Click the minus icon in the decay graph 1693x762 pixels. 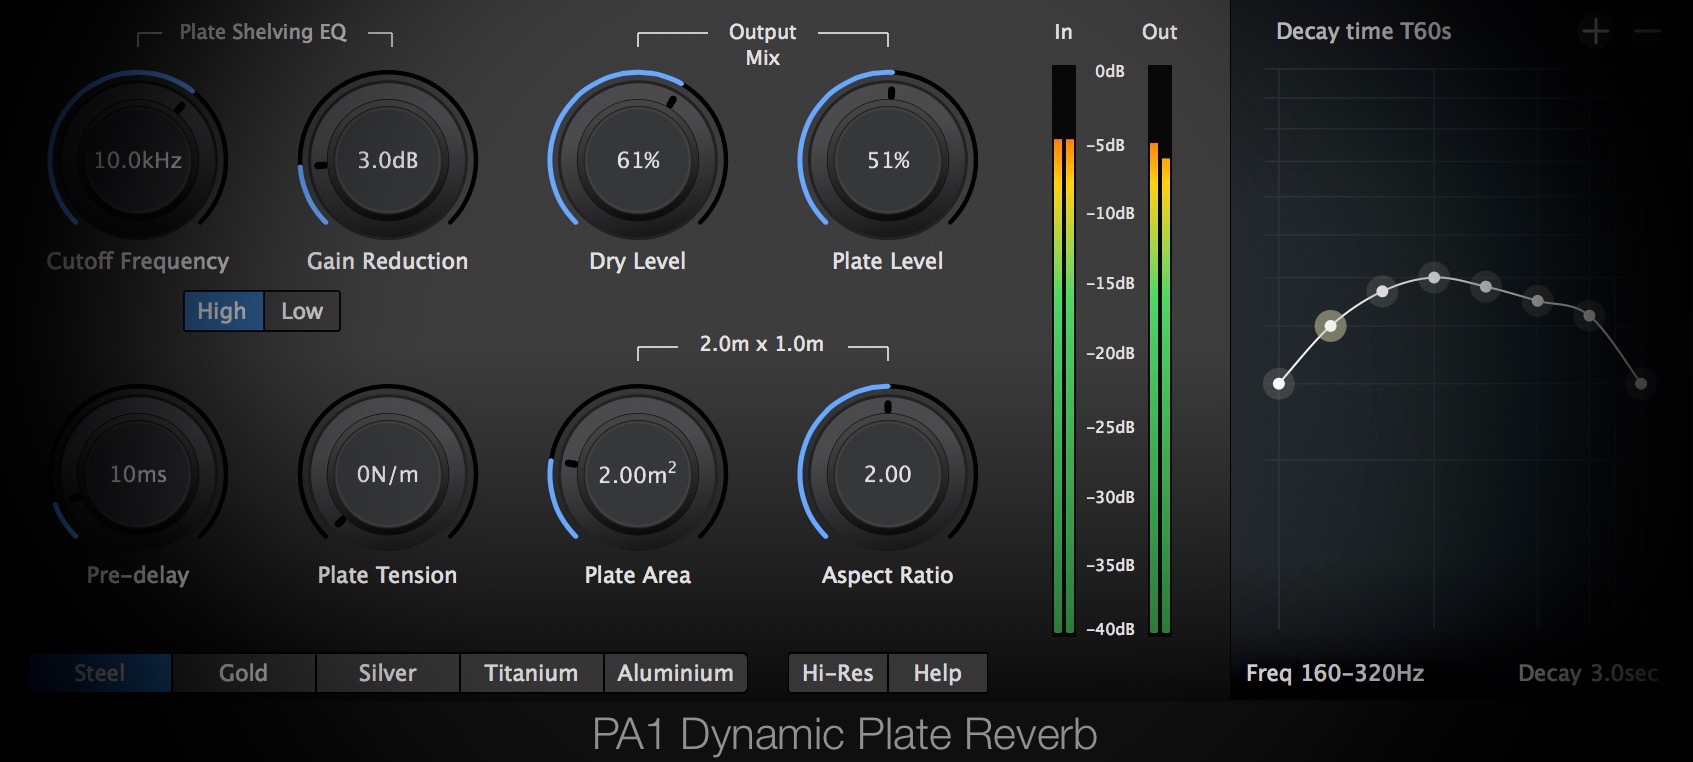[x=1647, y=32]
